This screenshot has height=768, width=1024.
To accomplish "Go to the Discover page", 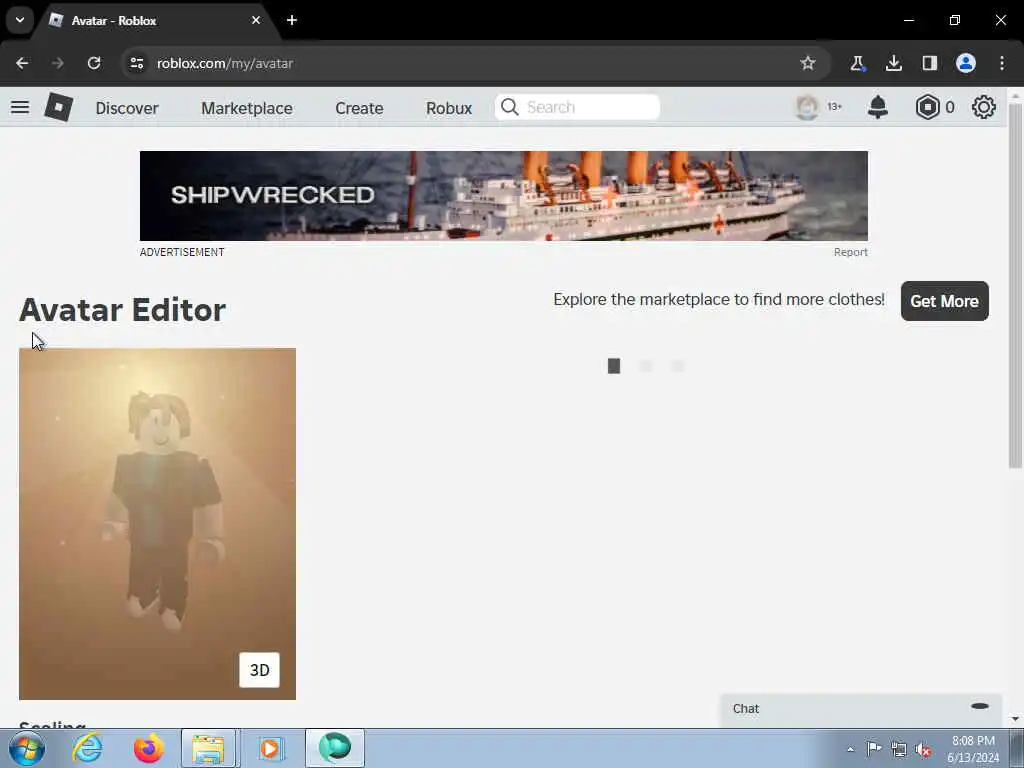I will coord(127,108).
